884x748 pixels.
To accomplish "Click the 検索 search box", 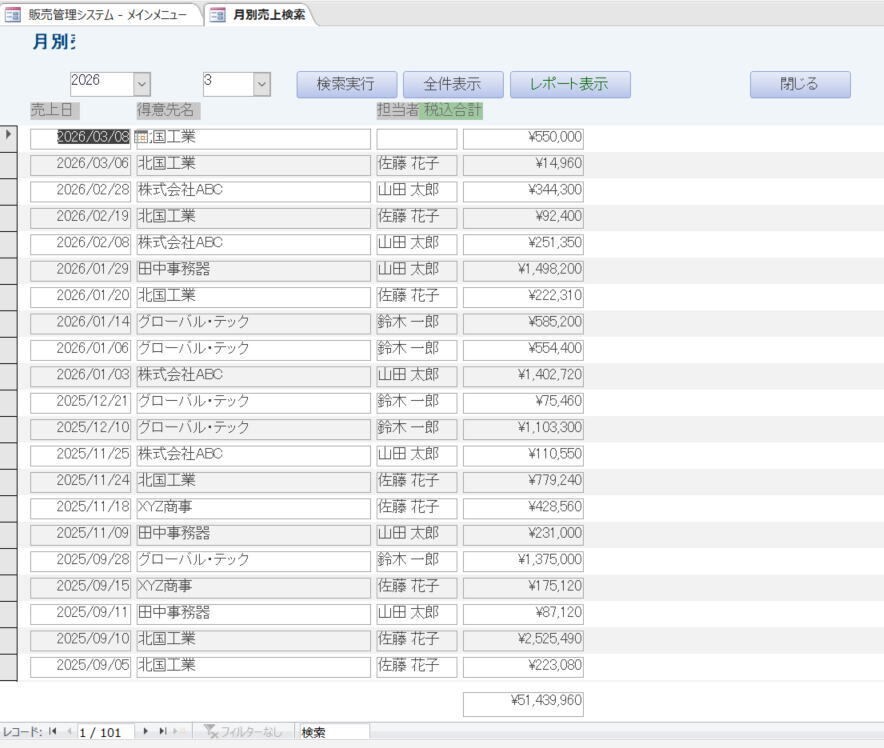I will tap(334, 732).
